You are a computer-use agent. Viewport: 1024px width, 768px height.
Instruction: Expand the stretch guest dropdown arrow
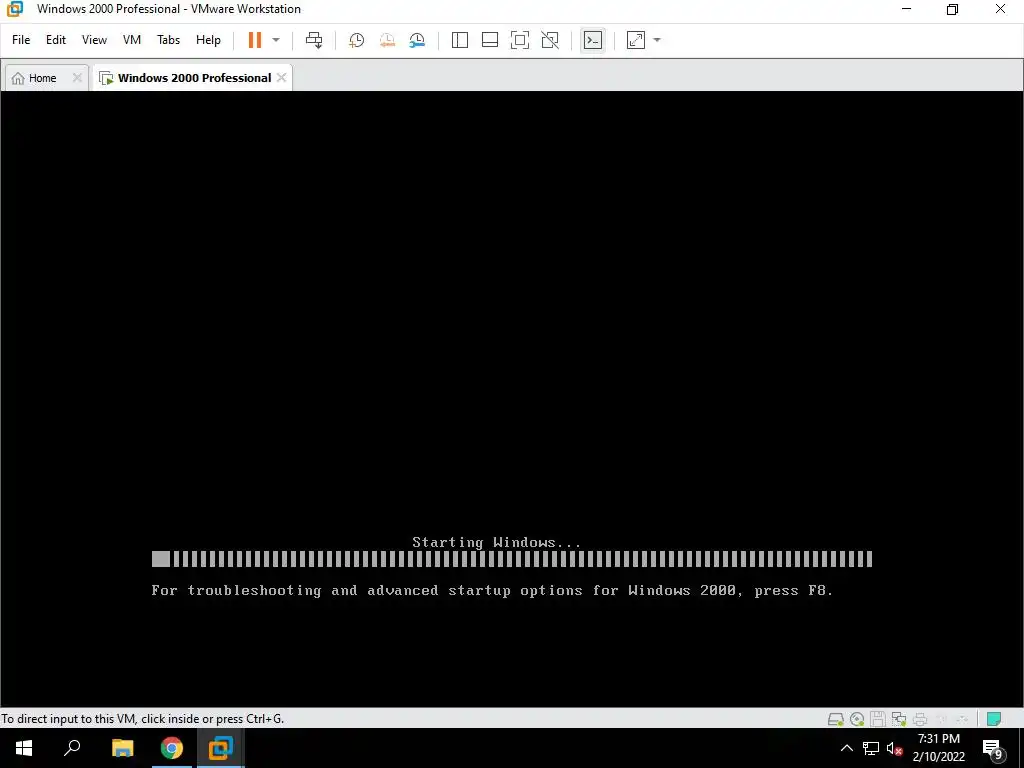(x=657, y=40)
